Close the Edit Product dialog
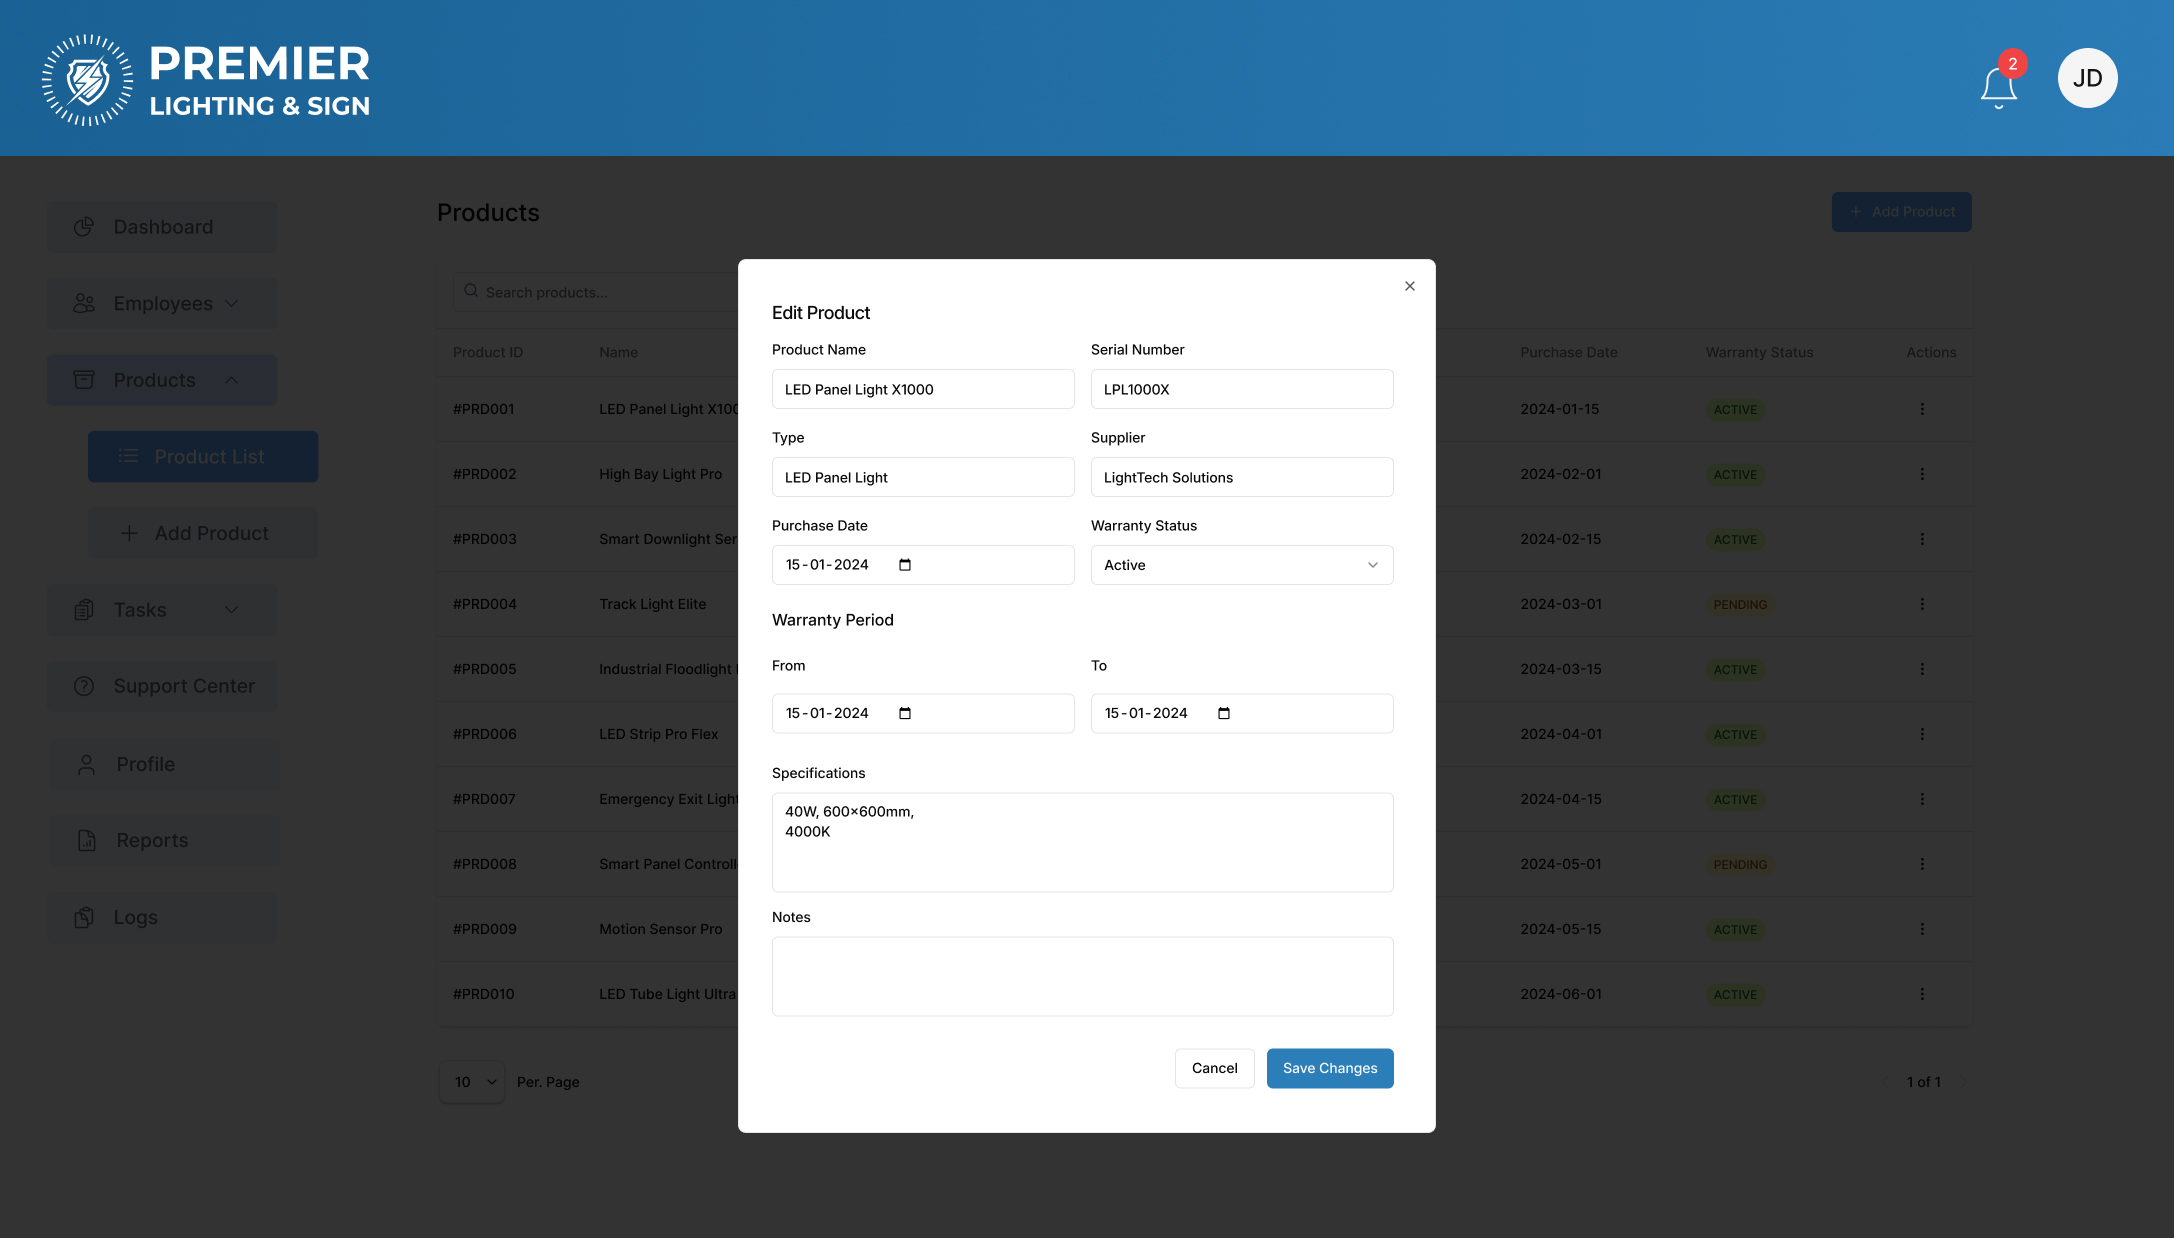The width and height of the screenshot is (2174, 1238). tap(1409, 286)
